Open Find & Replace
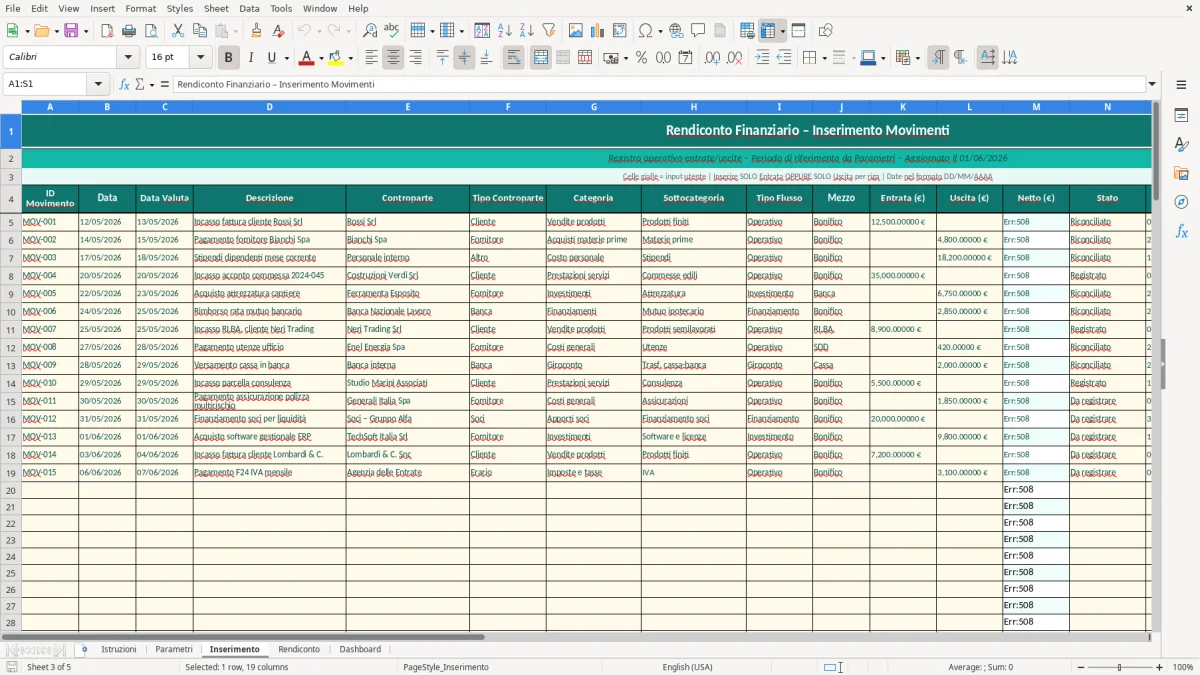This screenshot has height=675, width=1200. (x=370, y=31)
